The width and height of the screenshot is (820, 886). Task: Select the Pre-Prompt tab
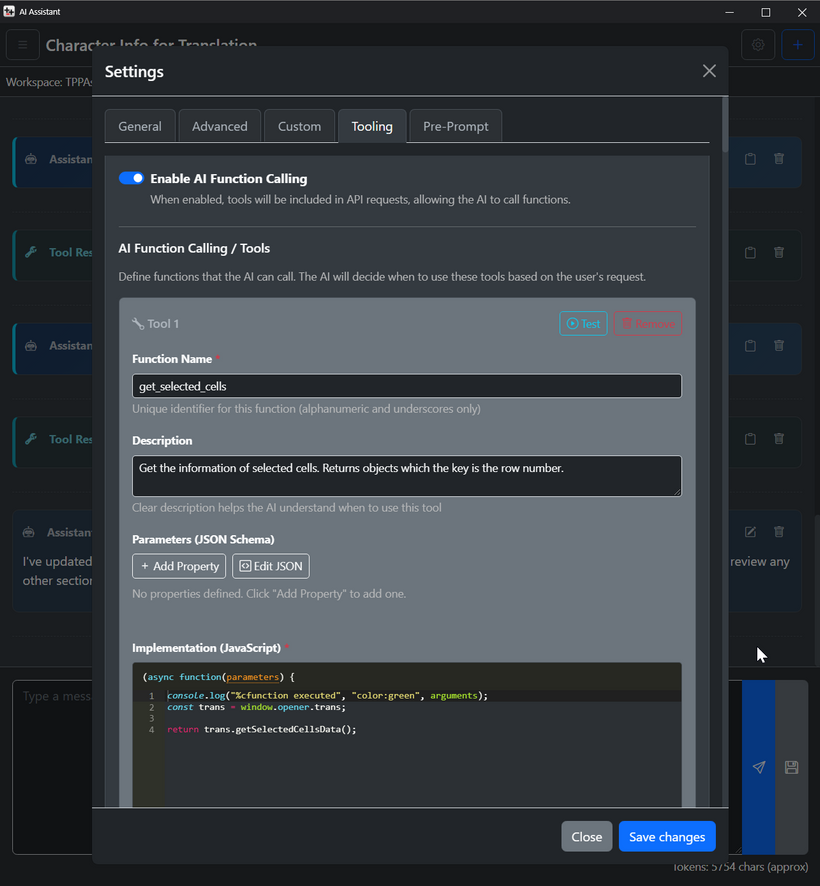(x=455, y=126)
